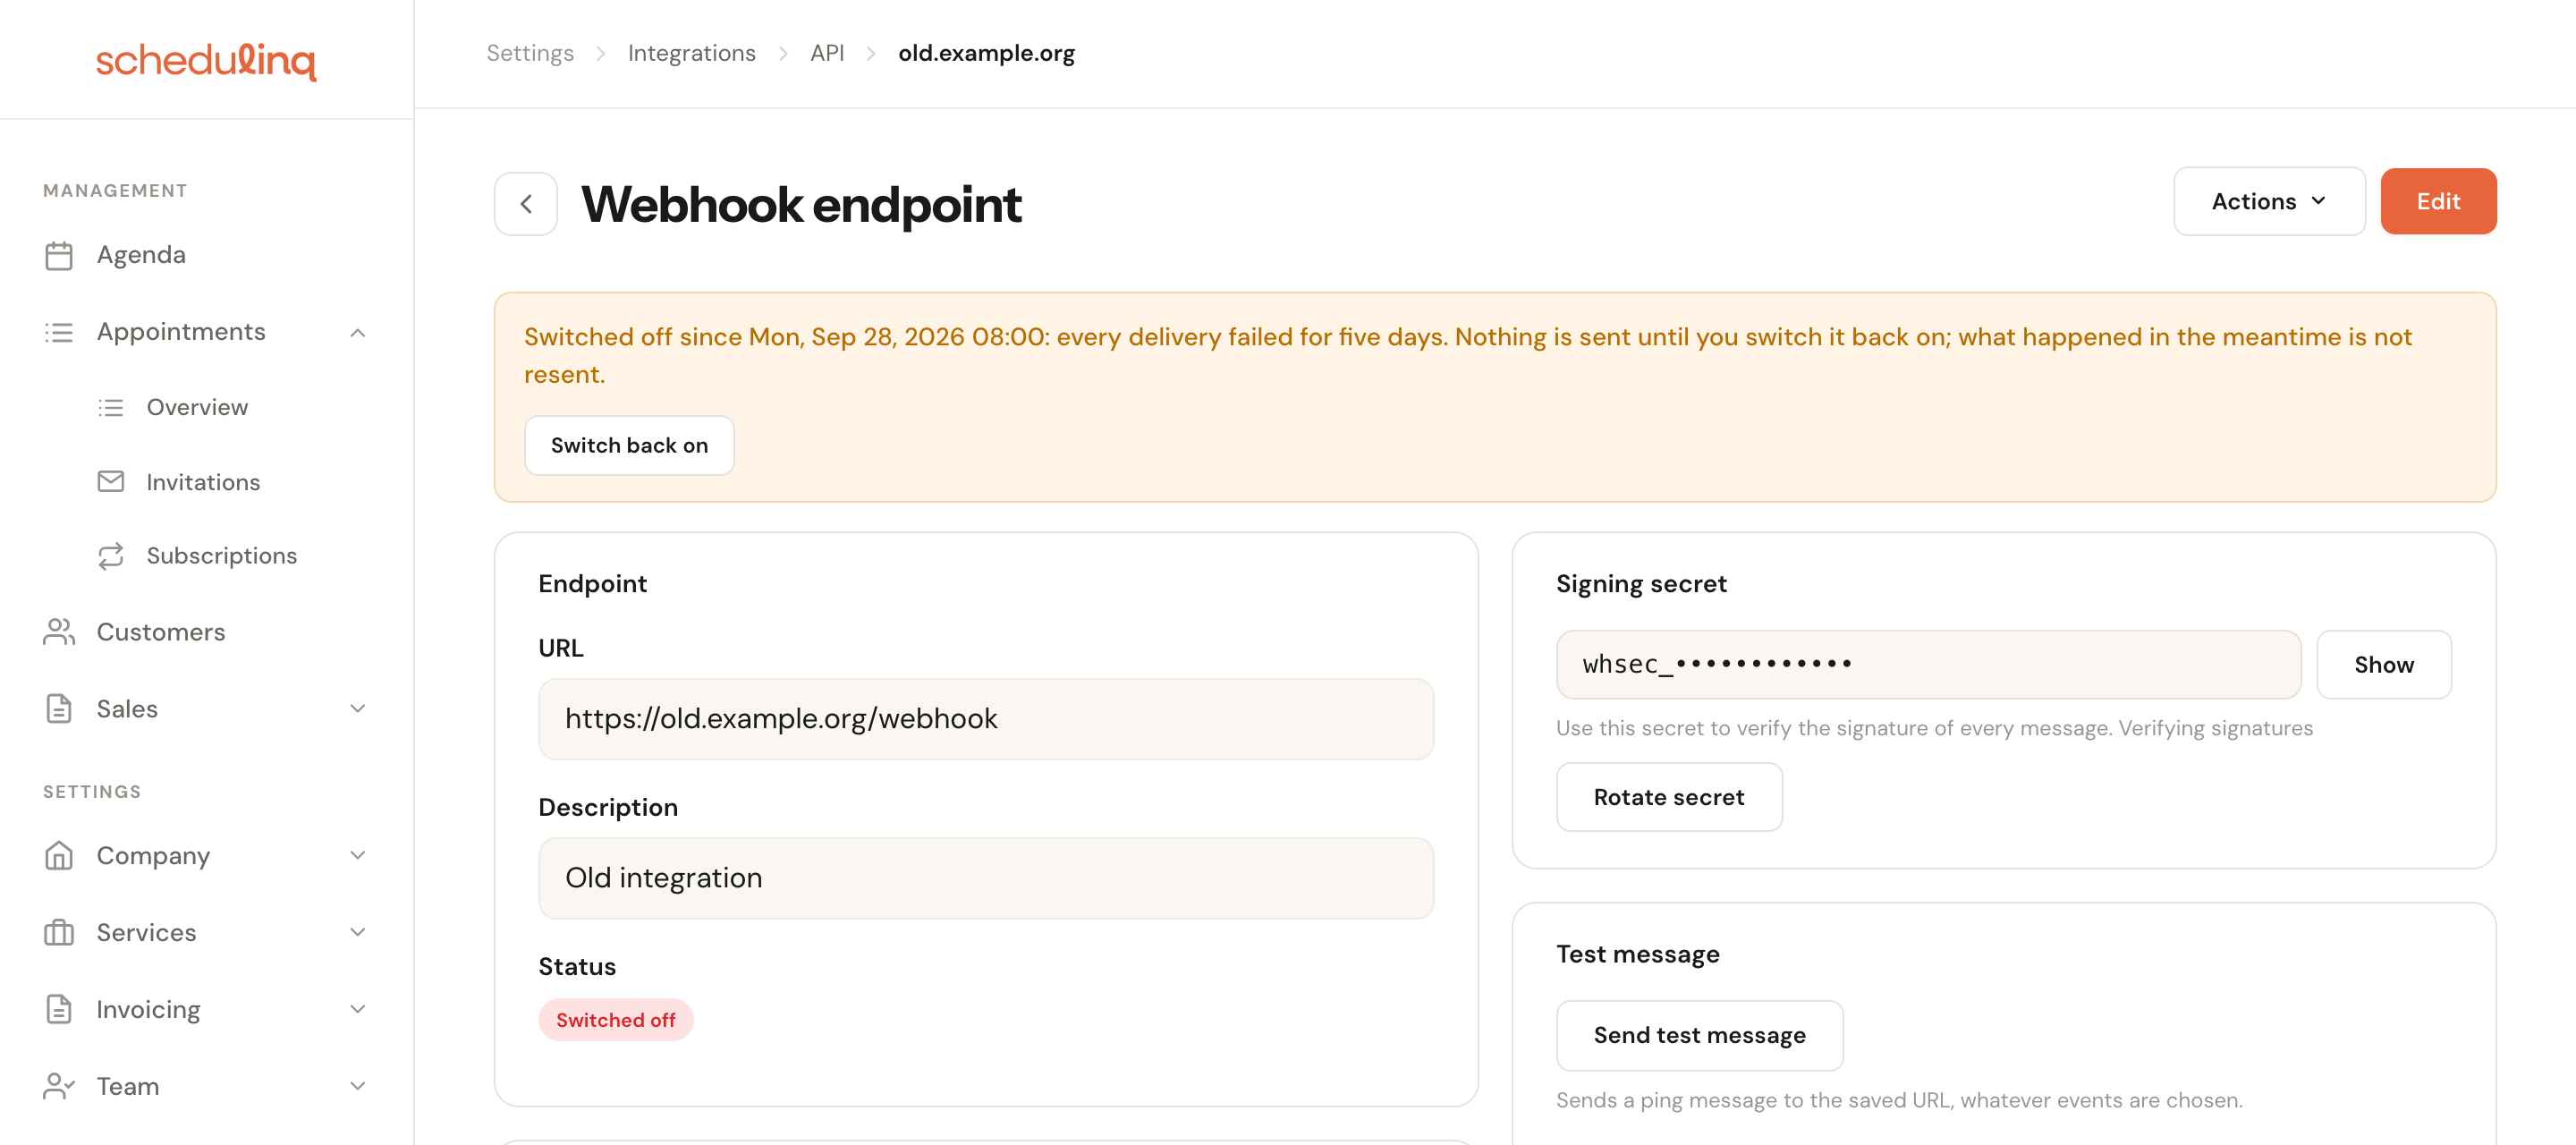Image resolution: width=2576 pixels, height=1145 pixels.
Task: Click the Description field
Action: click(x=986, y=878)
